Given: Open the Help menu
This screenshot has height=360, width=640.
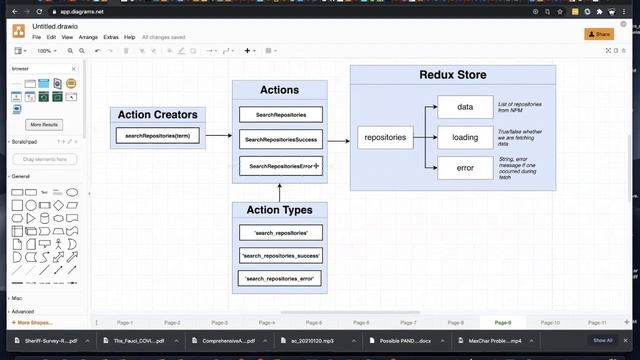Looking at the screenshot, I should click(x=129, y=37).
